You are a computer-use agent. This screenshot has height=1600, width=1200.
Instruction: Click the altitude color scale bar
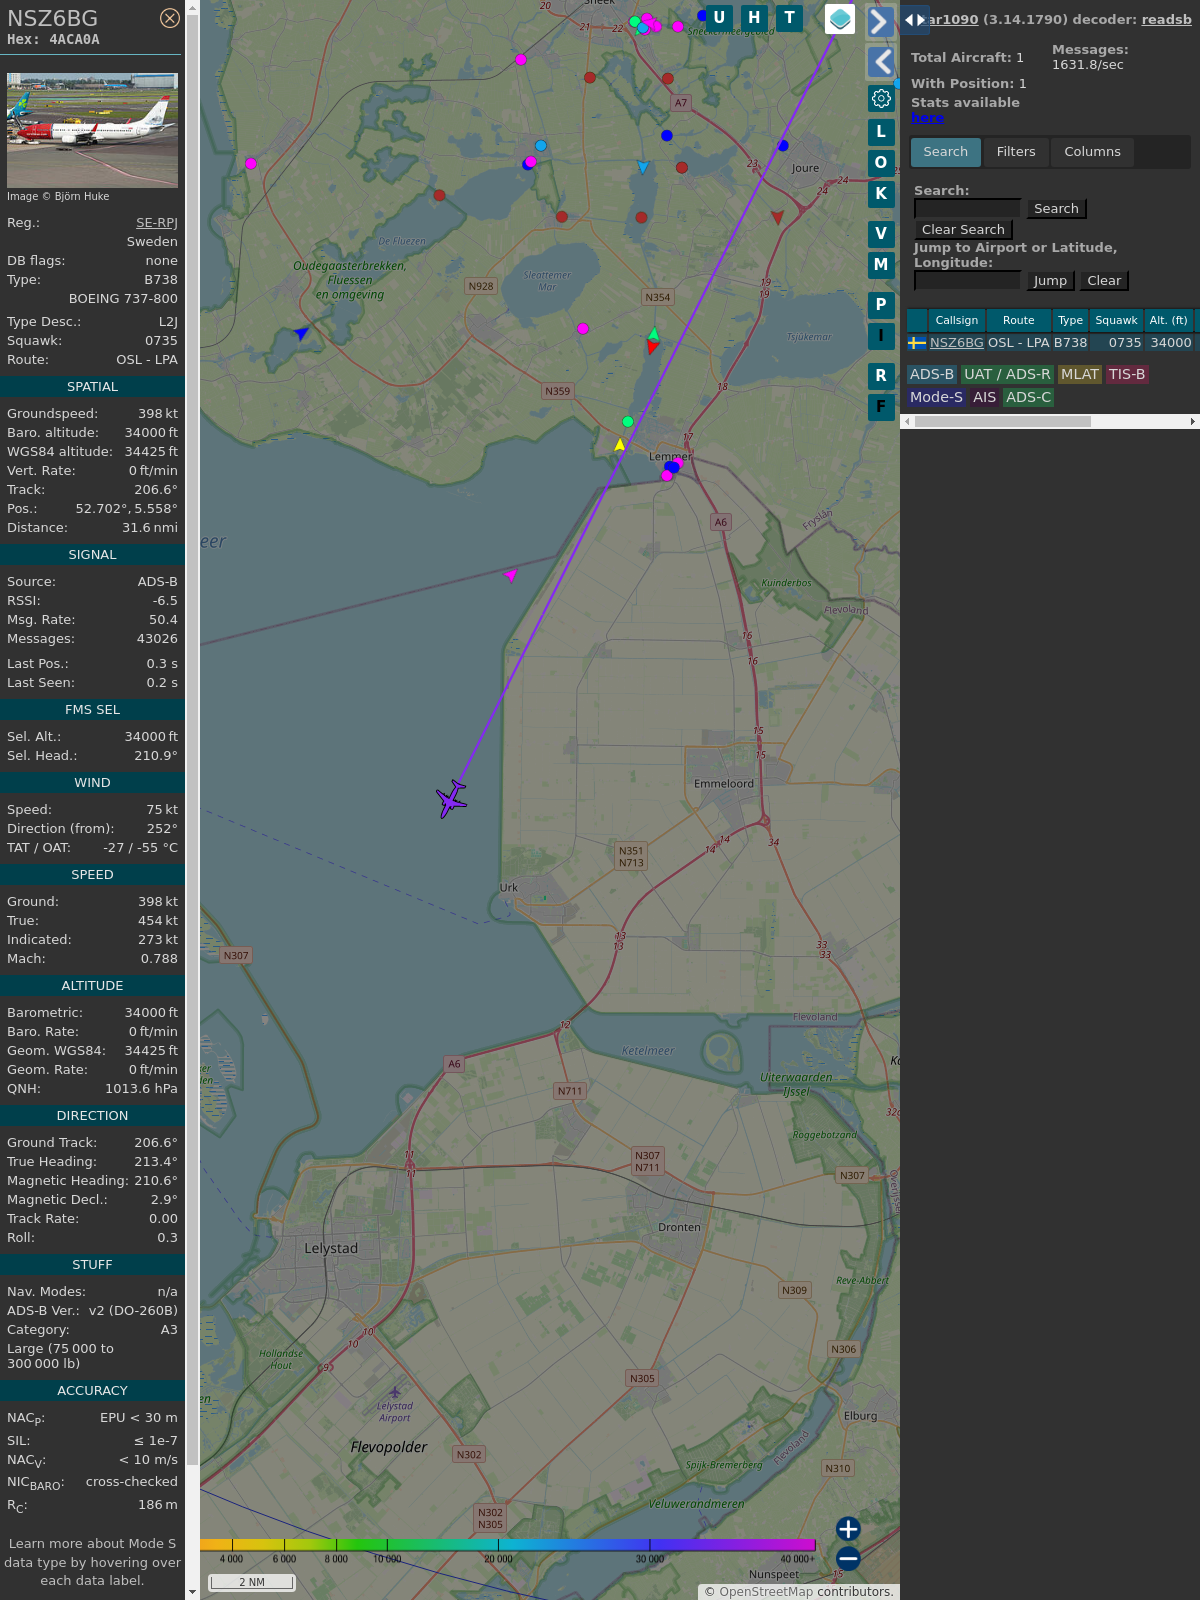click(508, 1545)
